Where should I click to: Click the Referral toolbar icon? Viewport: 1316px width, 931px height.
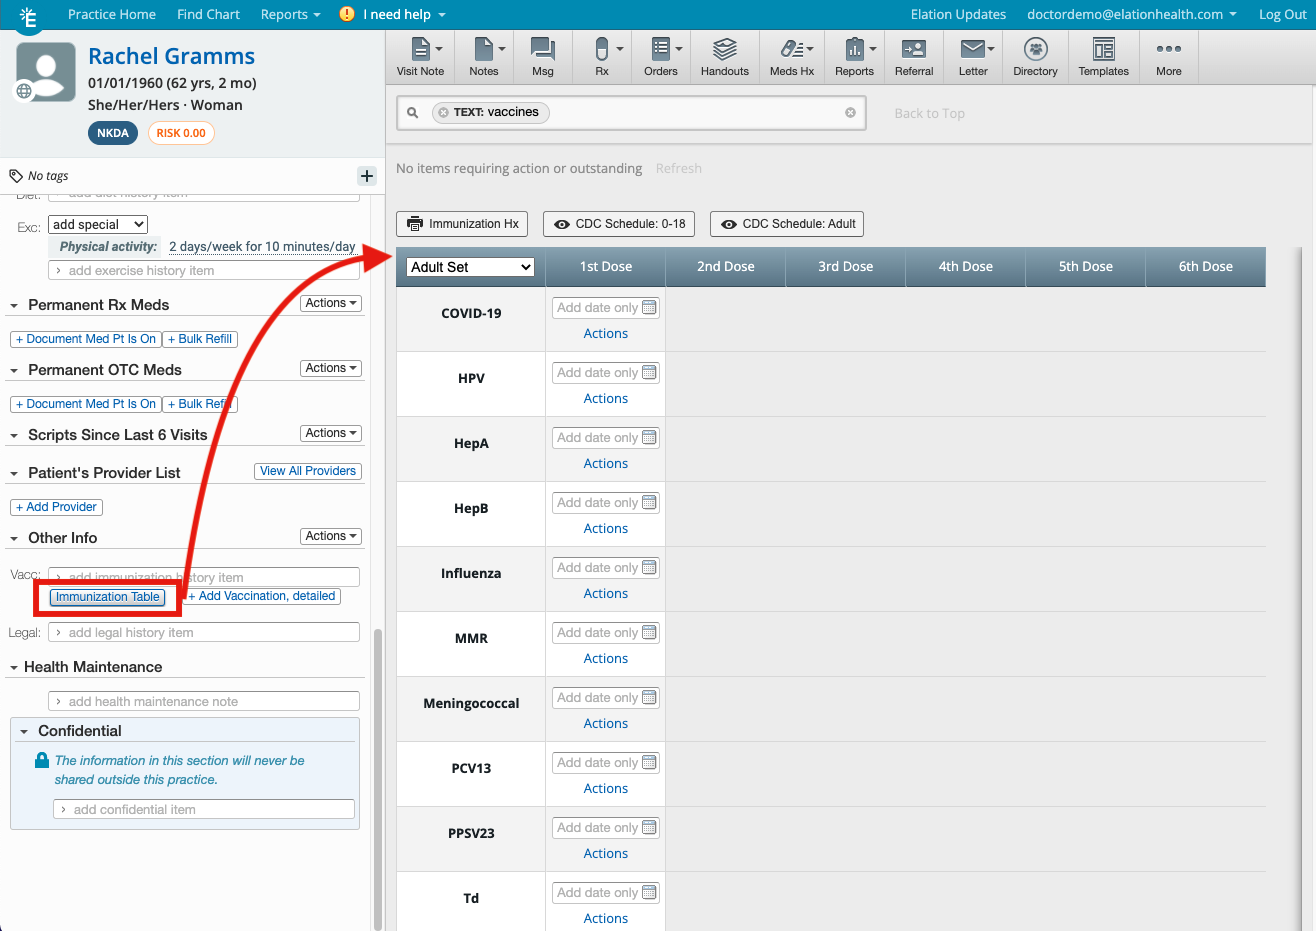tap(913, 57)
